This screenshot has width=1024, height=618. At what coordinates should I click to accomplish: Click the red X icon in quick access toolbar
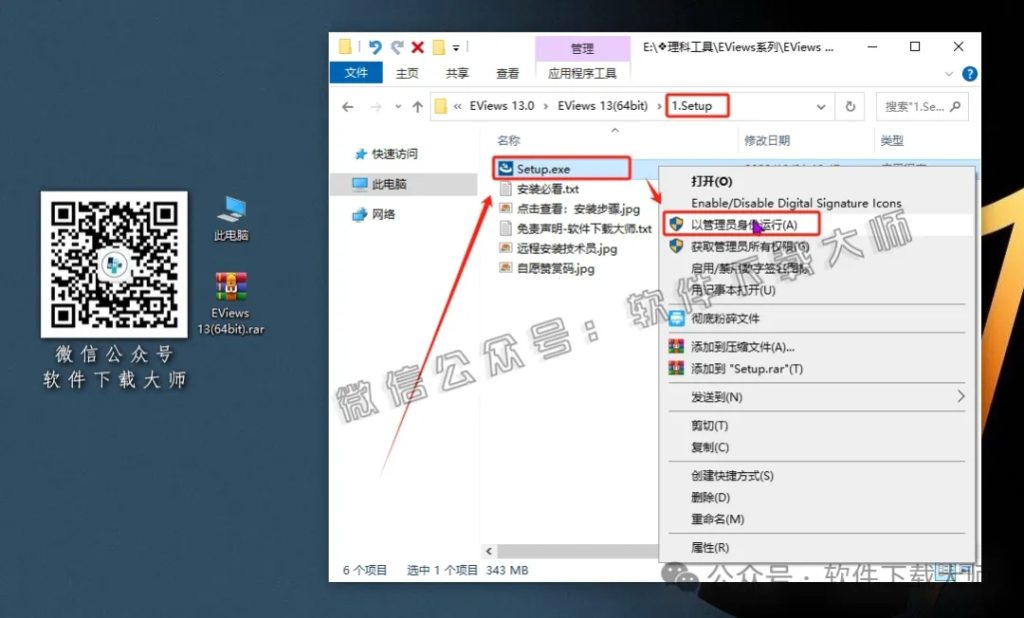(x=415, y=46)
